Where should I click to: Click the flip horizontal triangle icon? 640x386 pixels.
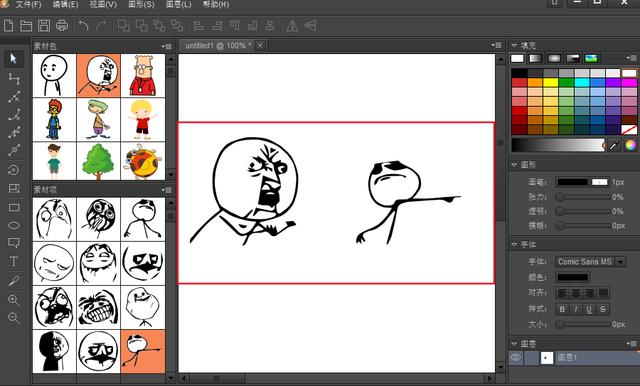pyautogui.click(x=292, y=26)
